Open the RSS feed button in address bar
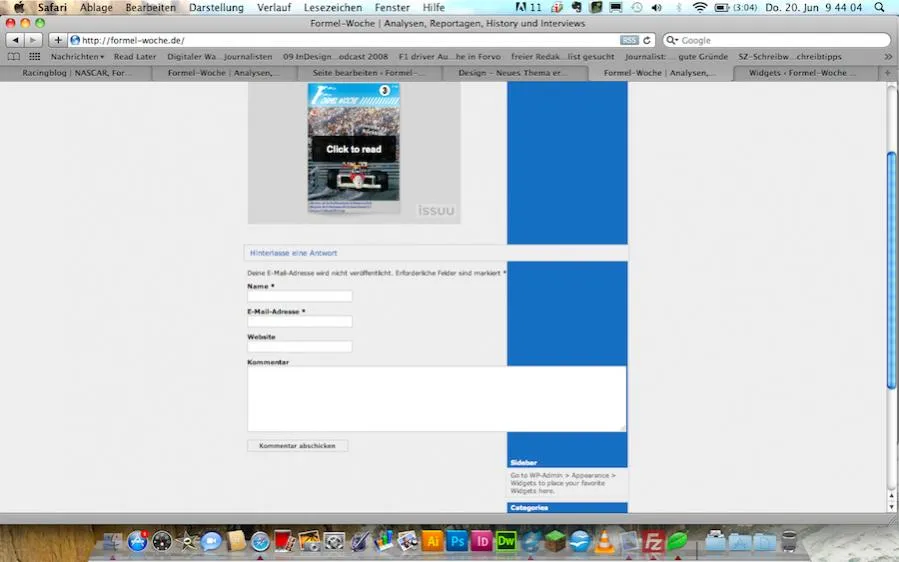Viewport: 899px width, 562px height. tap(629, 40)
